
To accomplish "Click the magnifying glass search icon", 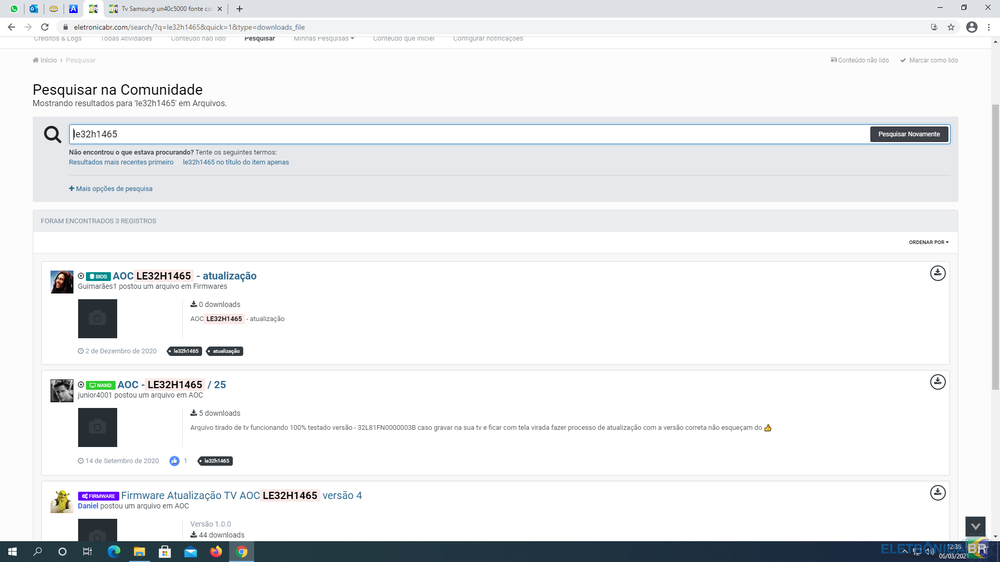I will (52, 134).
